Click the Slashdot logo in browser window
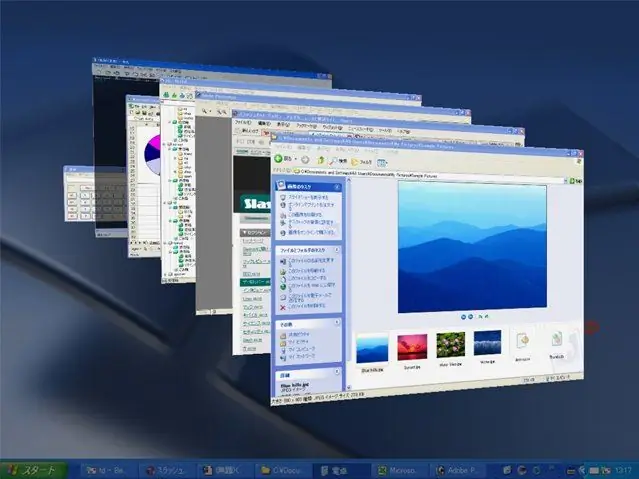The width and height of the screenshot is (639, 479). coord(255,202)
